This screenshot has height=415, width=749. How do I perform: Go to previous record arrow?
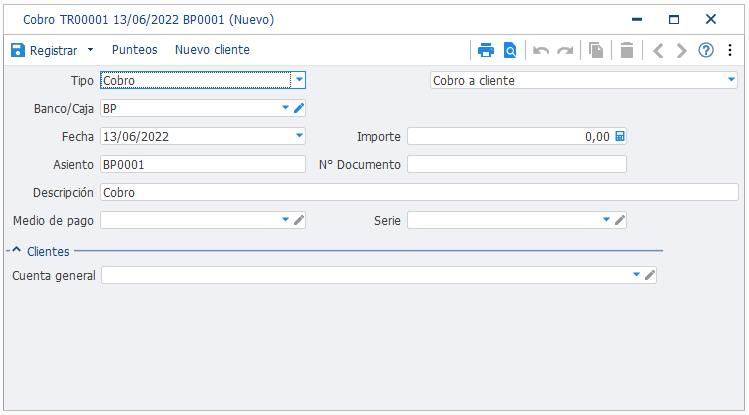coord(658,50)
